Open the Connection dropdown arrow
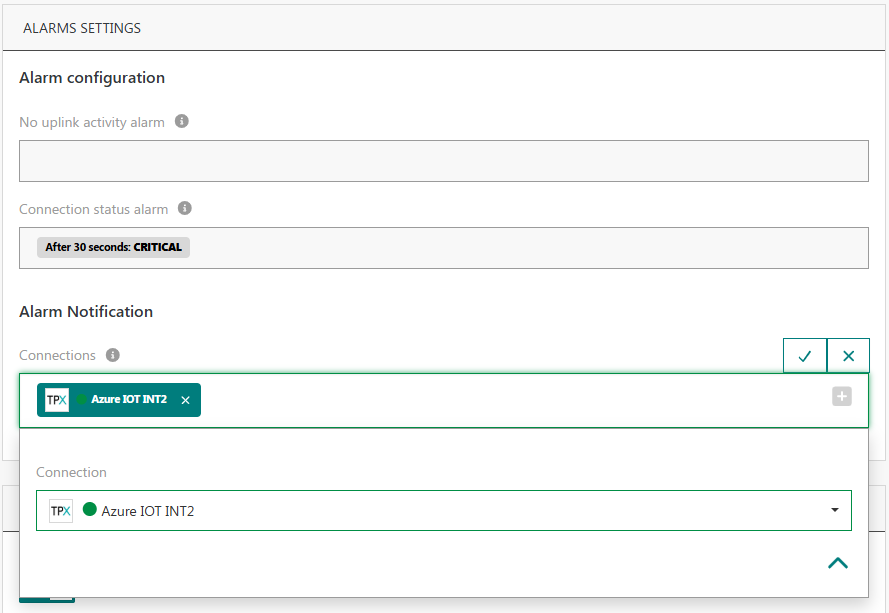Screen dimensions: 889x613 tap(834, 511)
